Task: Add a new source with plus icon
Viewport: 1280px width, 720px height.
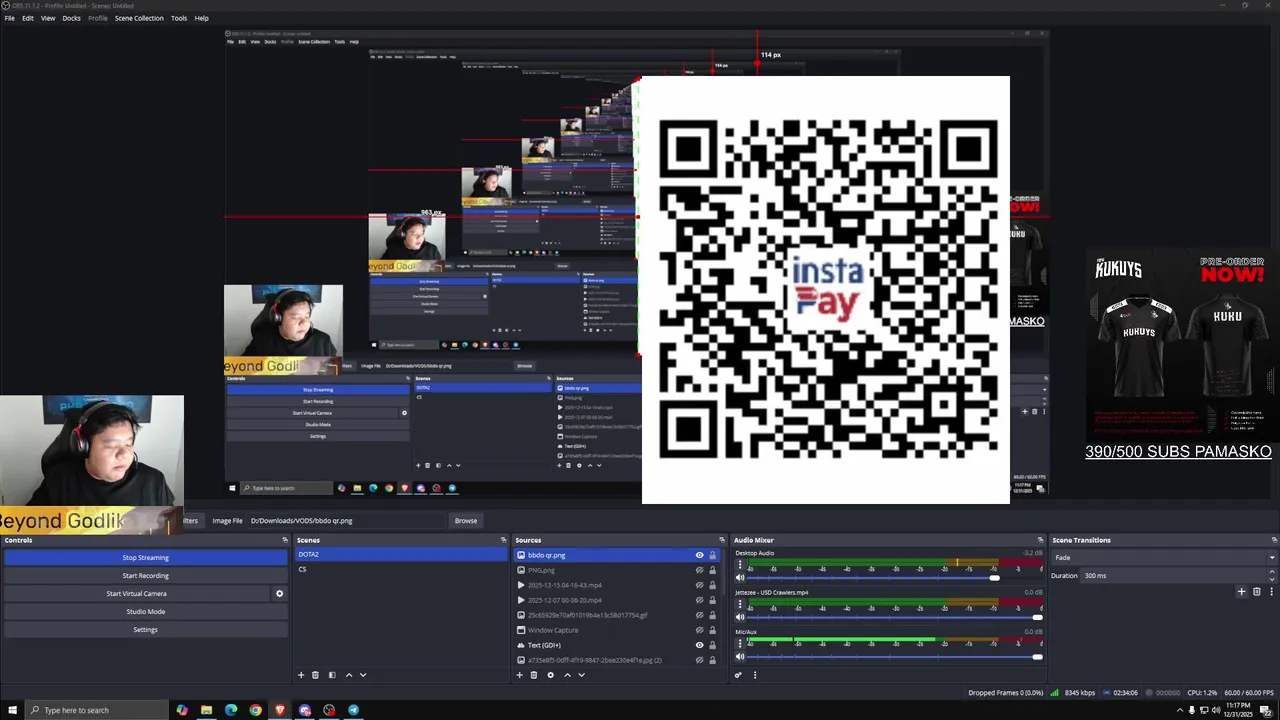Action: point(519,675)
